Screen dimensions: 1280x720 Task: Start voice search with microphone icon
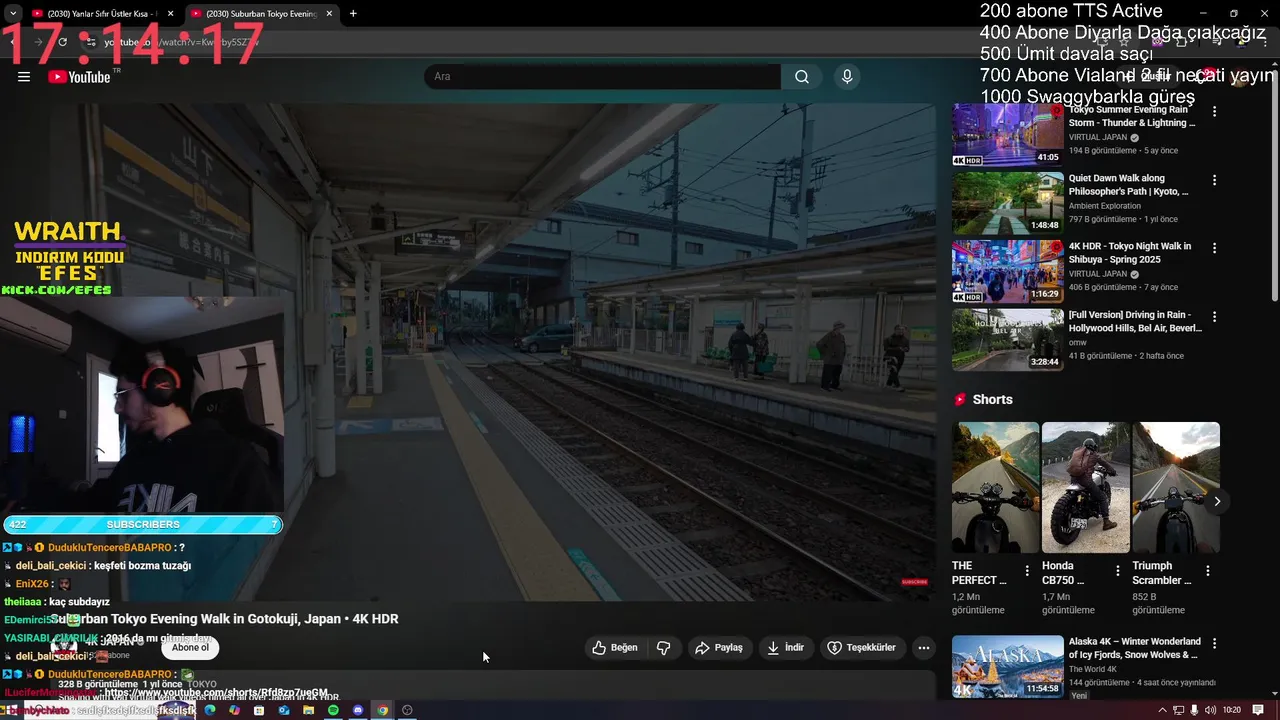[847, 77]
